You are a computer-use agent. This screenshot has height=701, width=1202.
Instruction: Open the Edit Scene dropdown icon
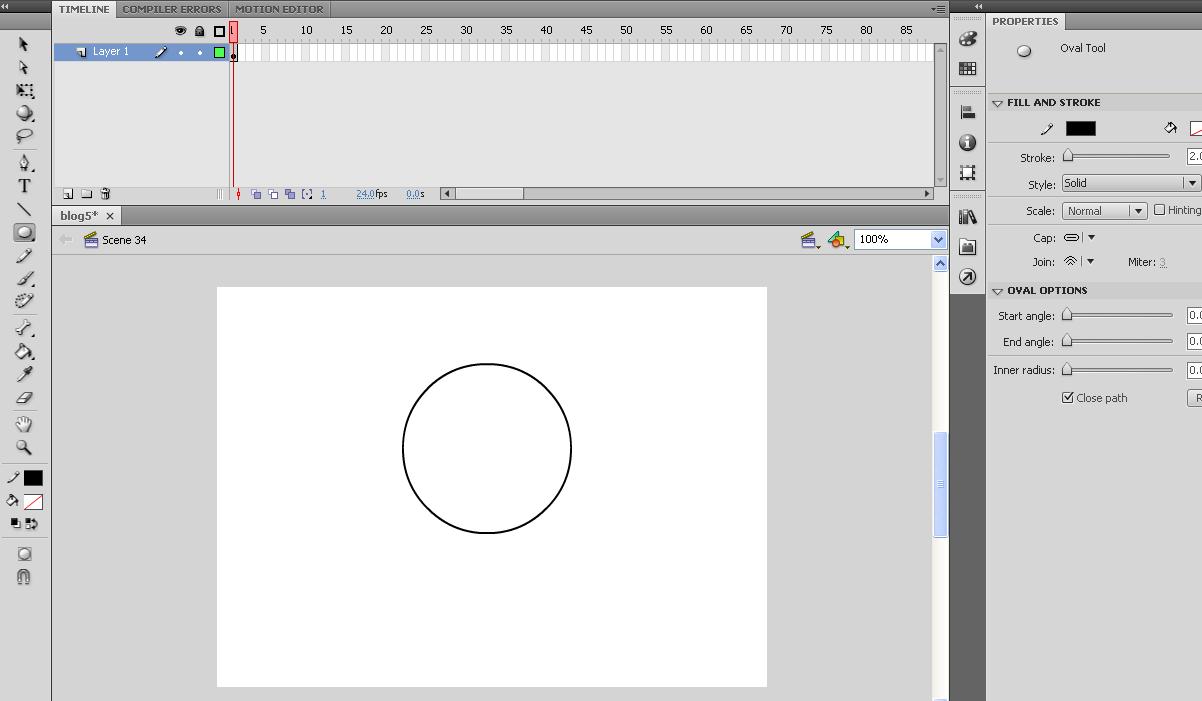[x=810, y=240]
